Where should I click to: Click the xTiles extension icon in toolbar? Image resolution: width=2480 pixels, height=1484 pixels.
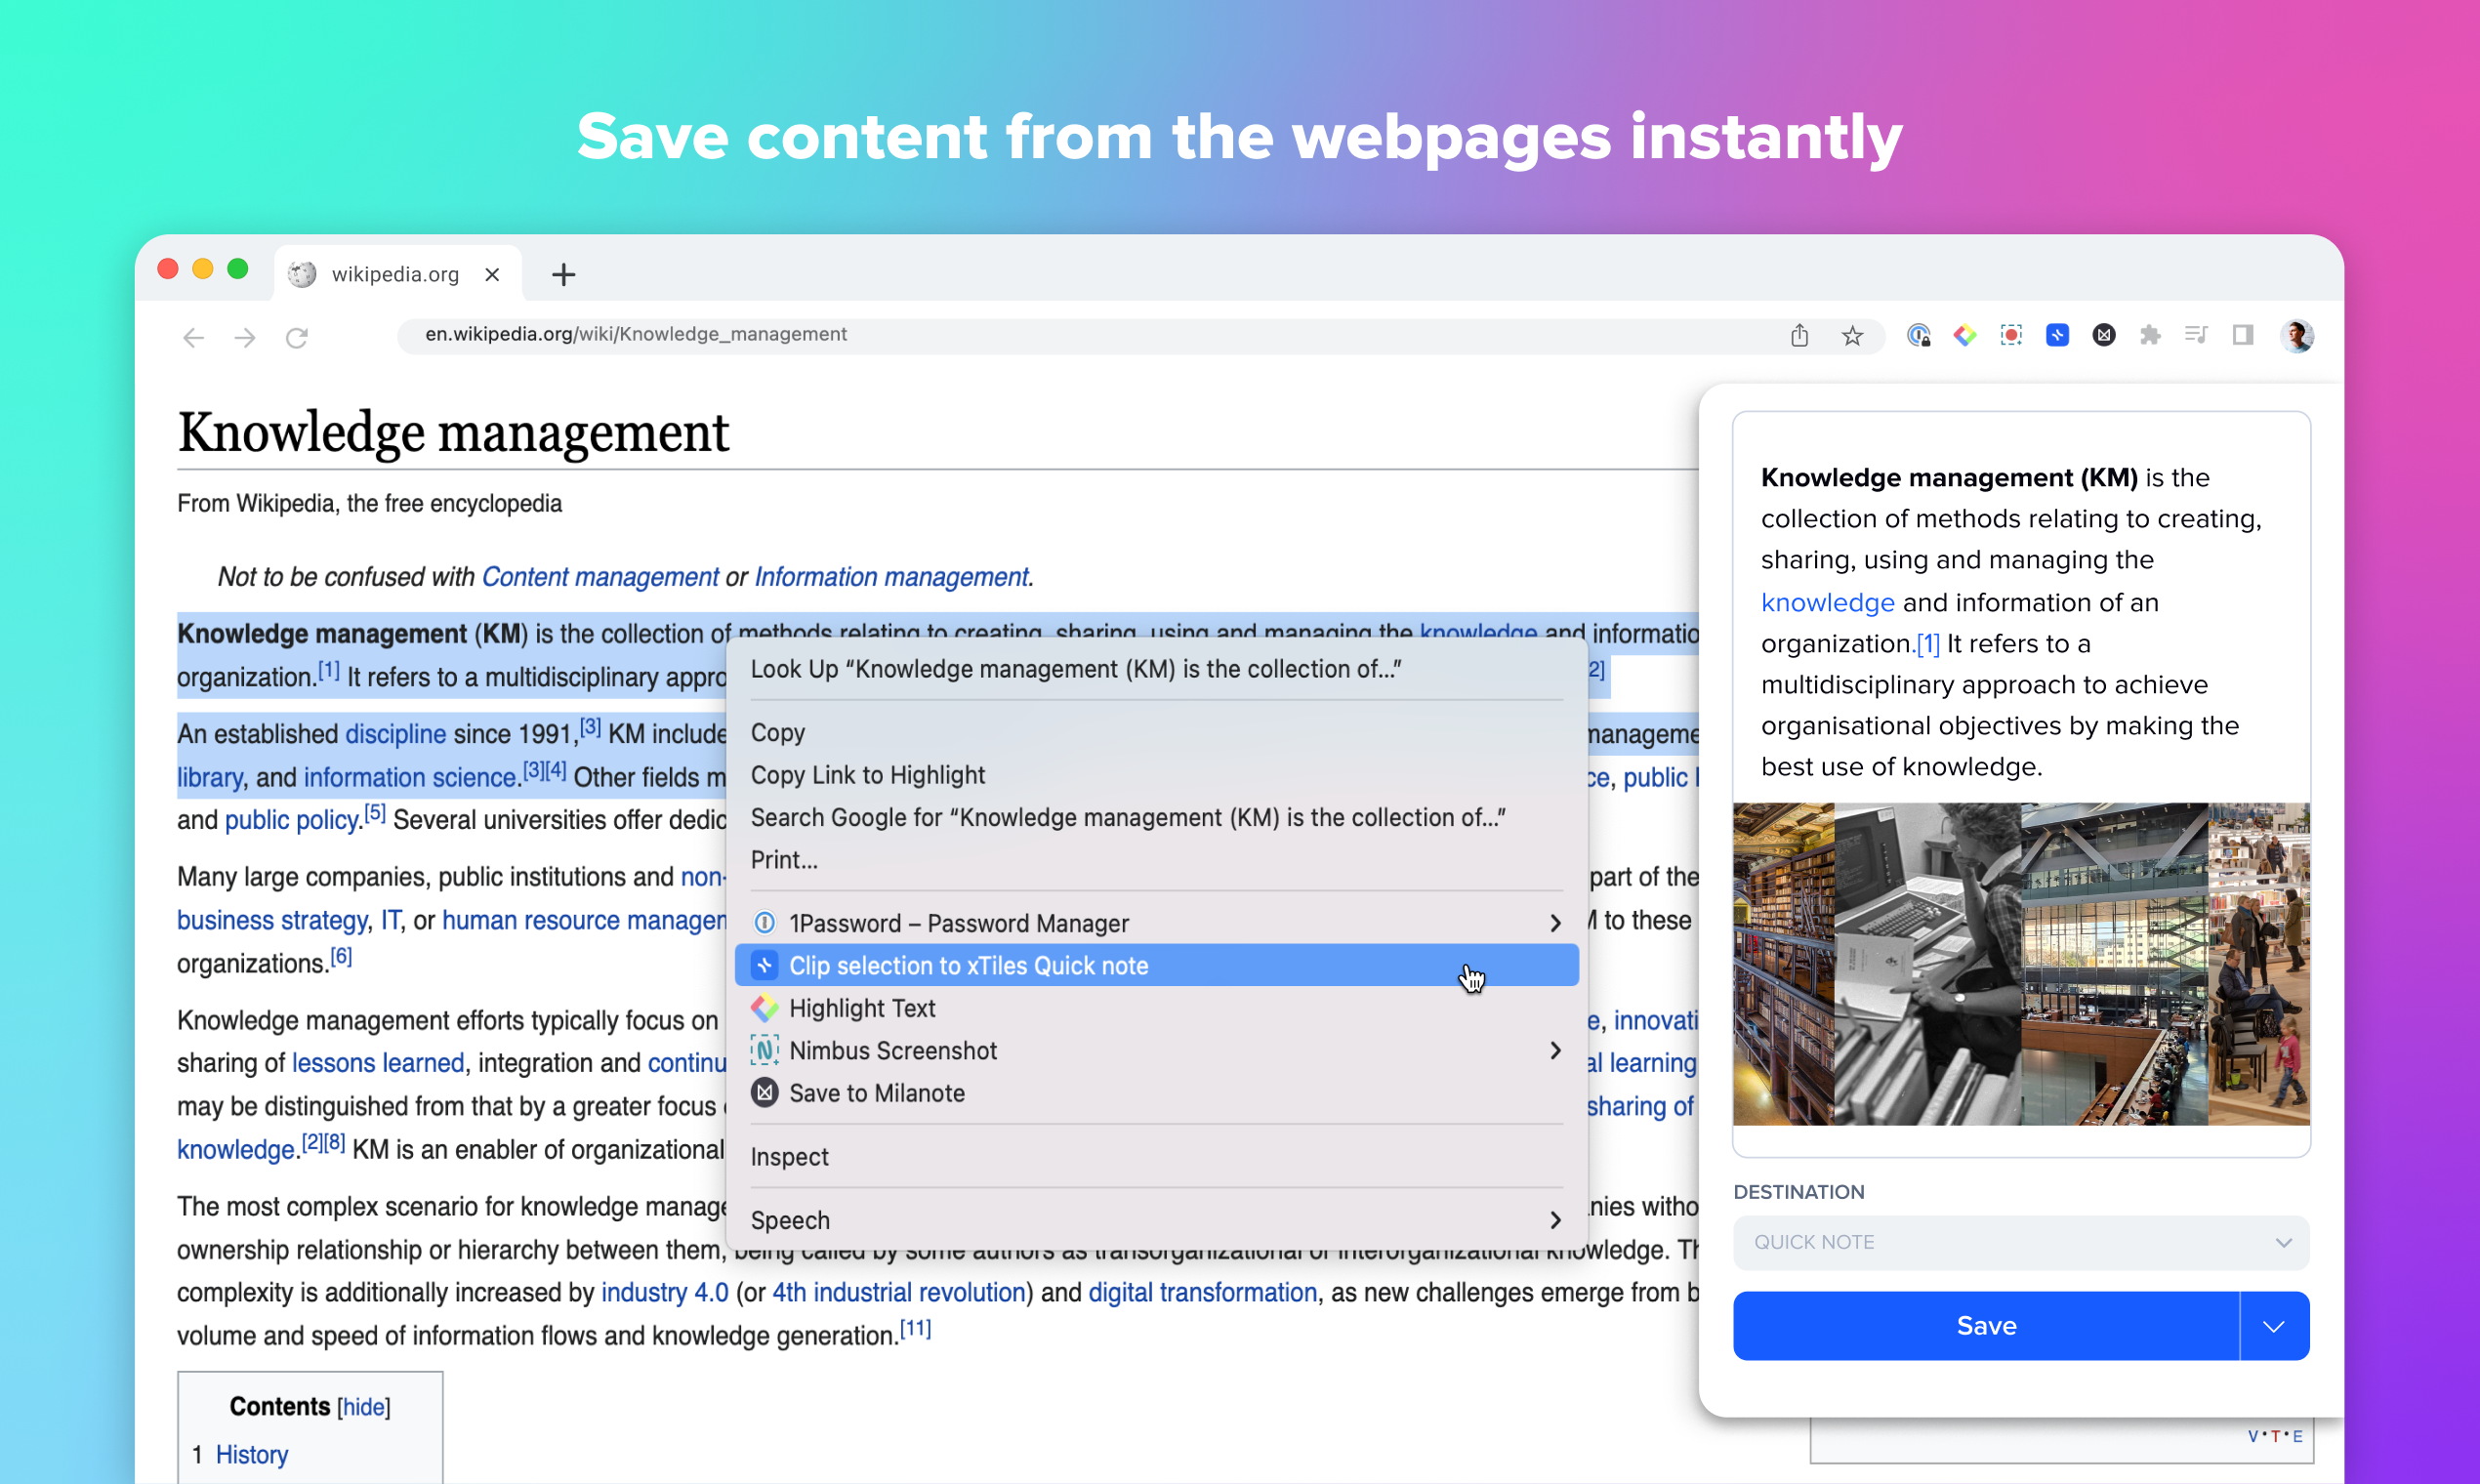[x=2057, y=335]
